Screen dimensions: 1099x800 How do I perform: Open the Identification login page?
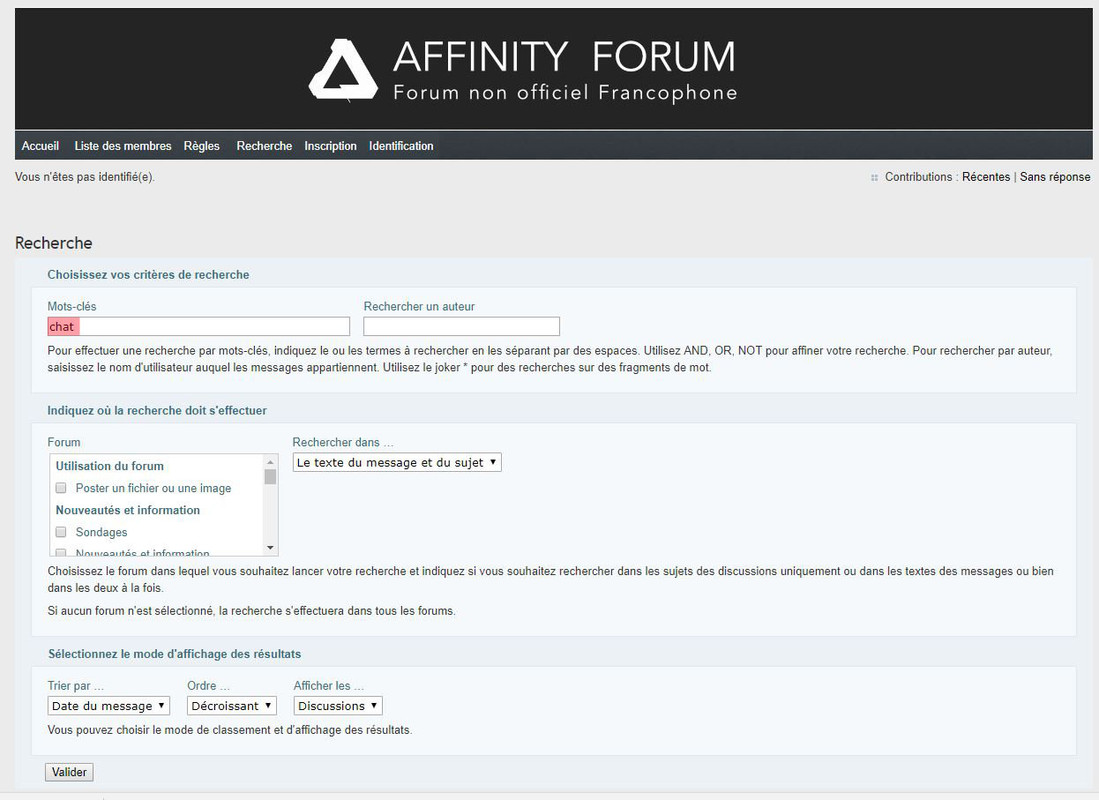401,146
